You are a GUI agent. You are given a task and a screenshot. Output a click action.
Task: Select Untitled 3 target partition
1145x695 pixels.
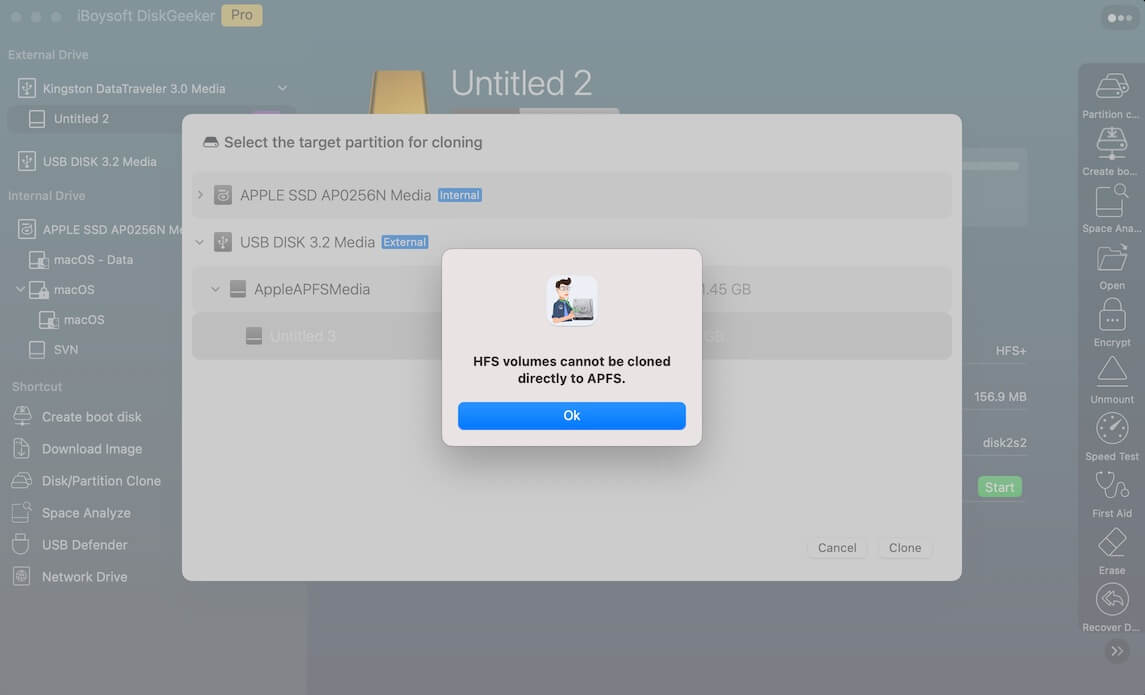coord(302,336)
